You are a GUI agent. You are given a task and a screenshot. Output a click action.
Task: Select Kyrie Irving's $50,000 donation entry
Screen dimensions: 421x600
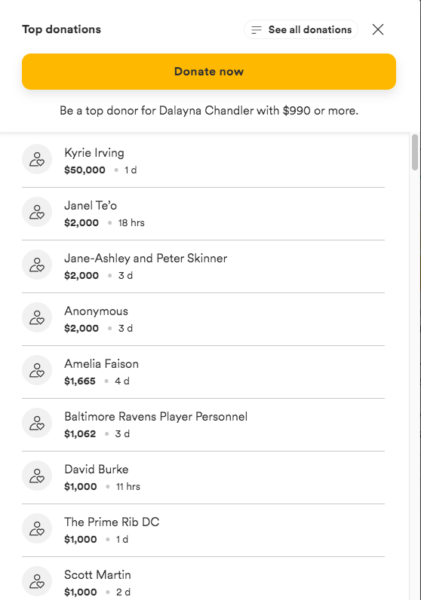tap(203, 161)
